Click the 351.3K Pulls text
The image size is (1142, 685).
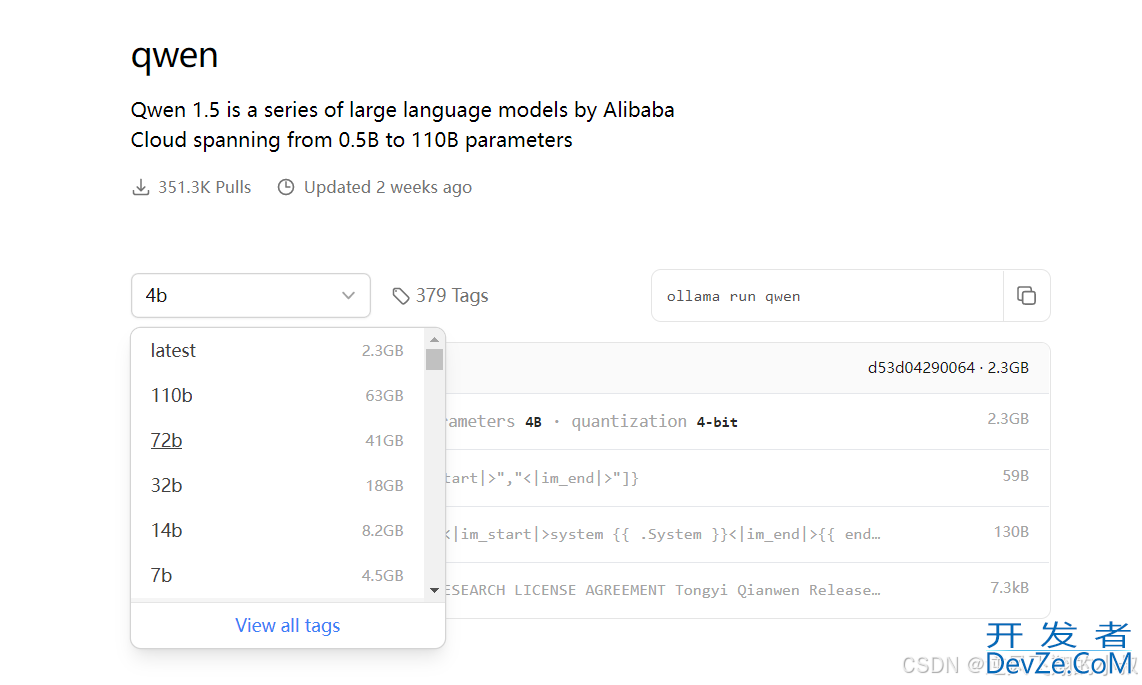point(205,188)
